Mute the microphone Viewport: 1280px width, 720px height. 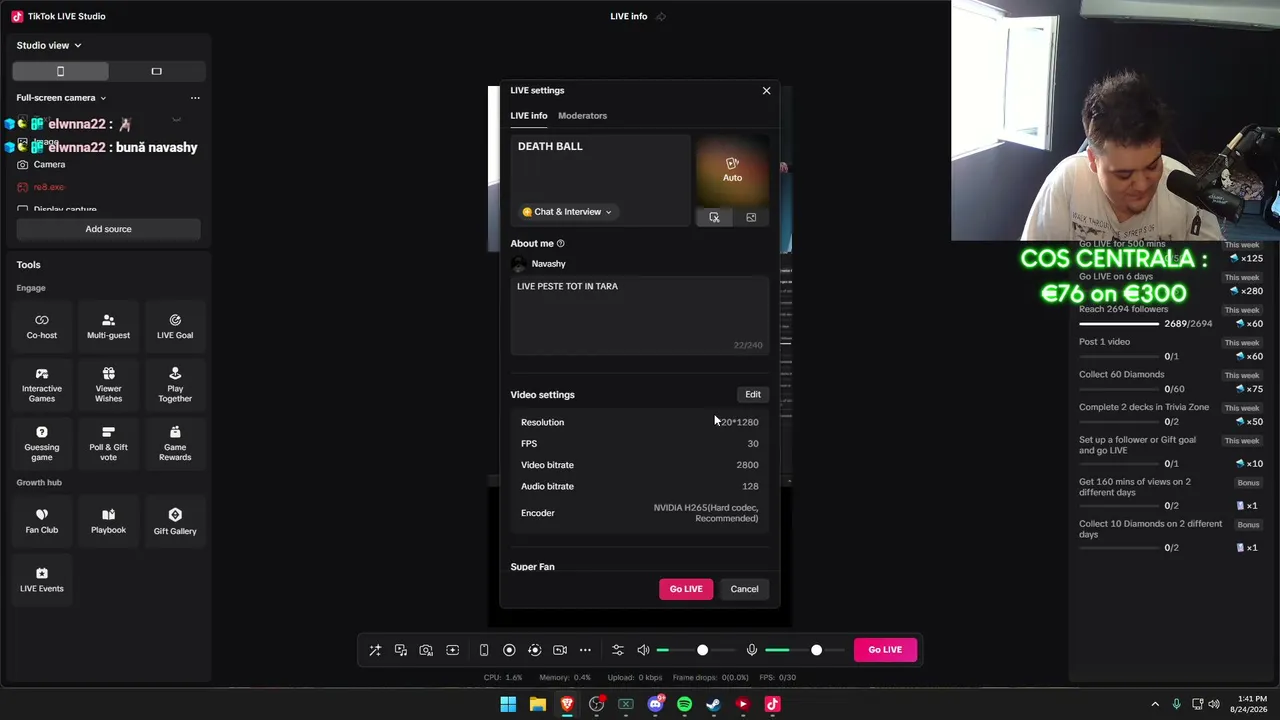coord(752,650)
